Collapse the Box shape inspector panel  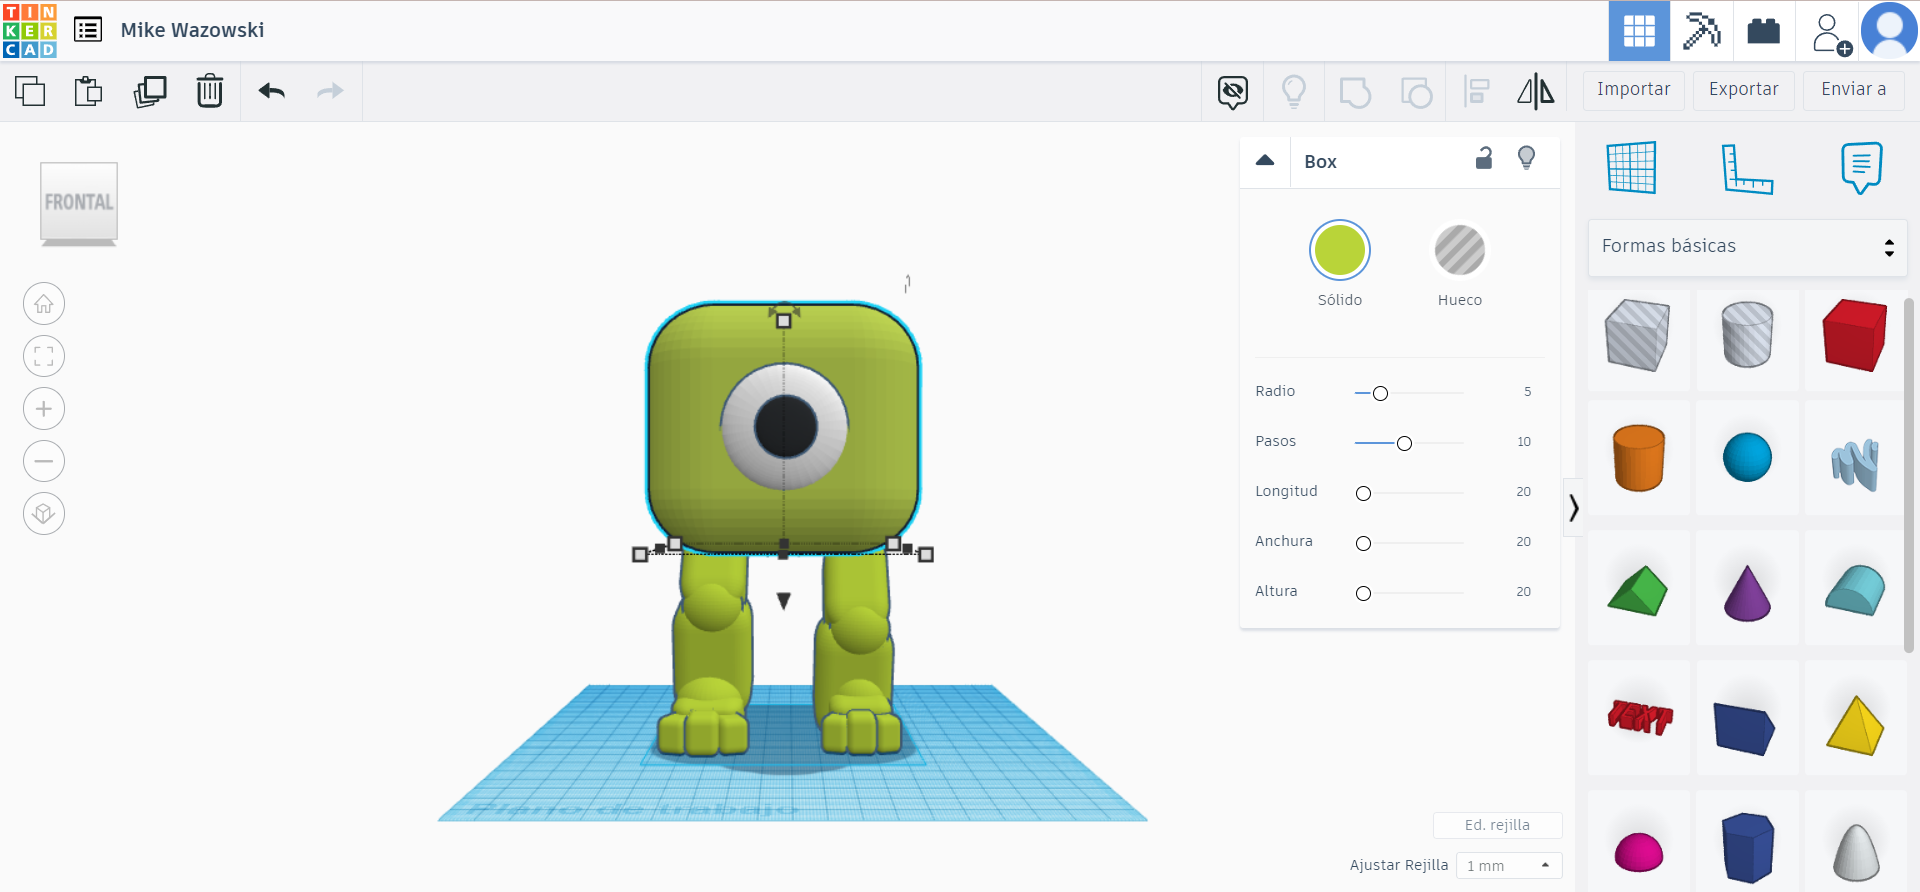tap(1265, 161)
